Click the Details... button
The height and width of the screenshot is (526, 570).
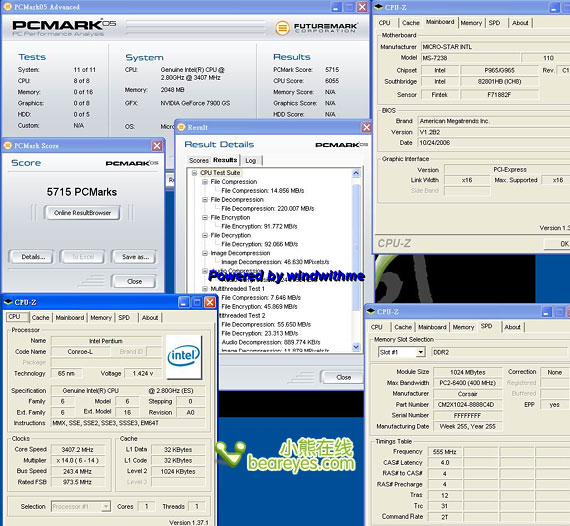click(x=31, y=257)
